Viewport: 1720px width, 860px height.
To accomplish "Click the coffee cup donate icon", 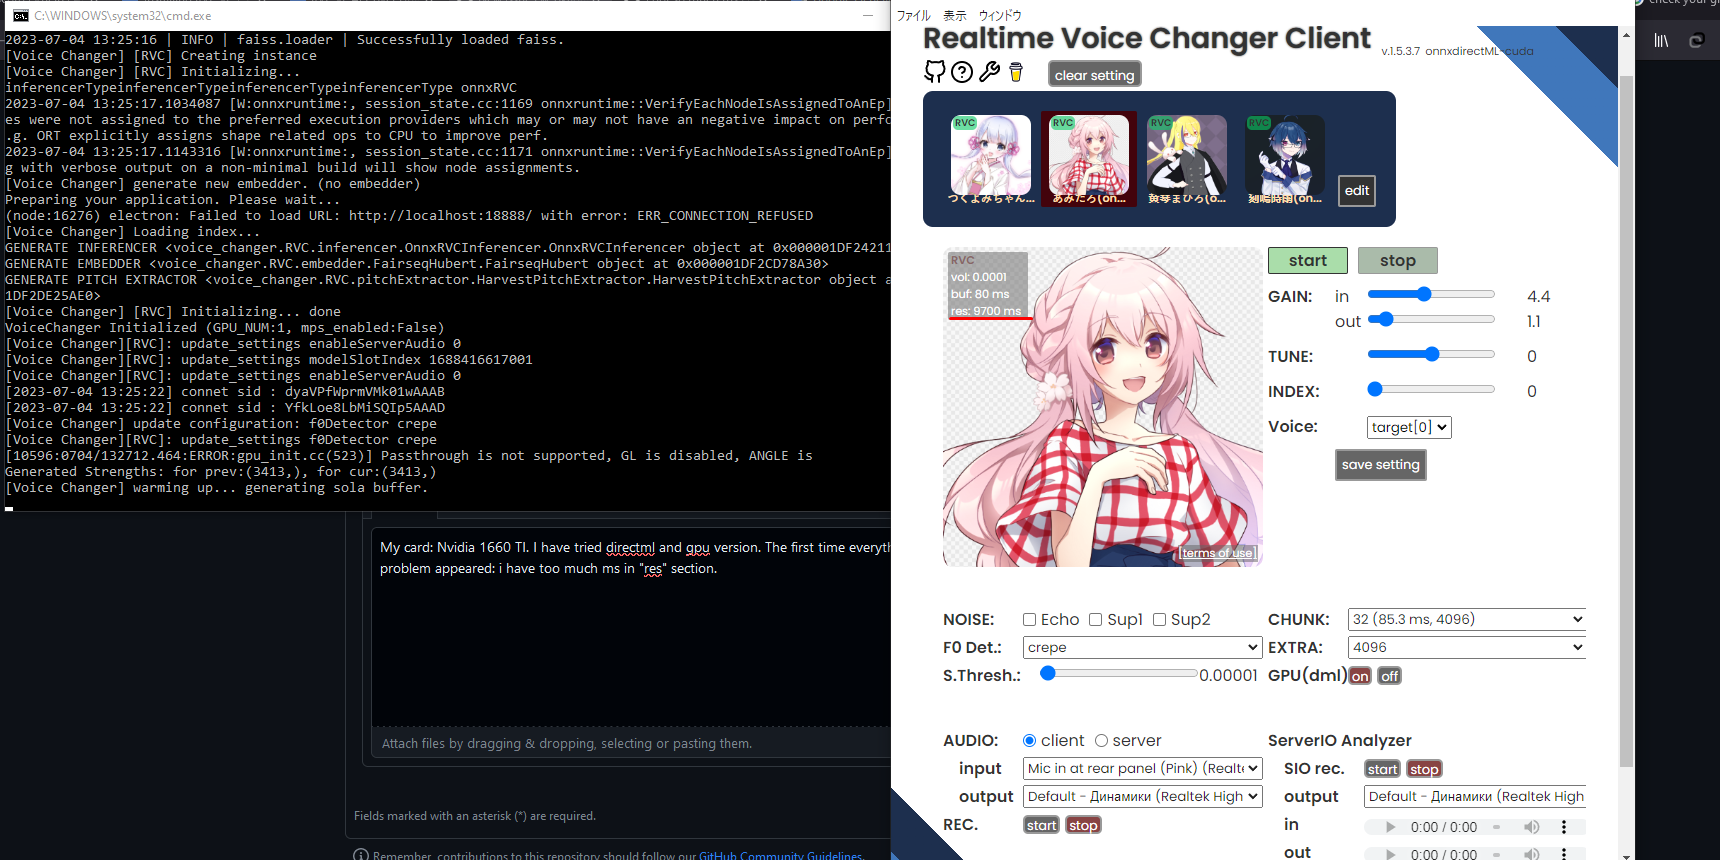I will coord(1016,72).
